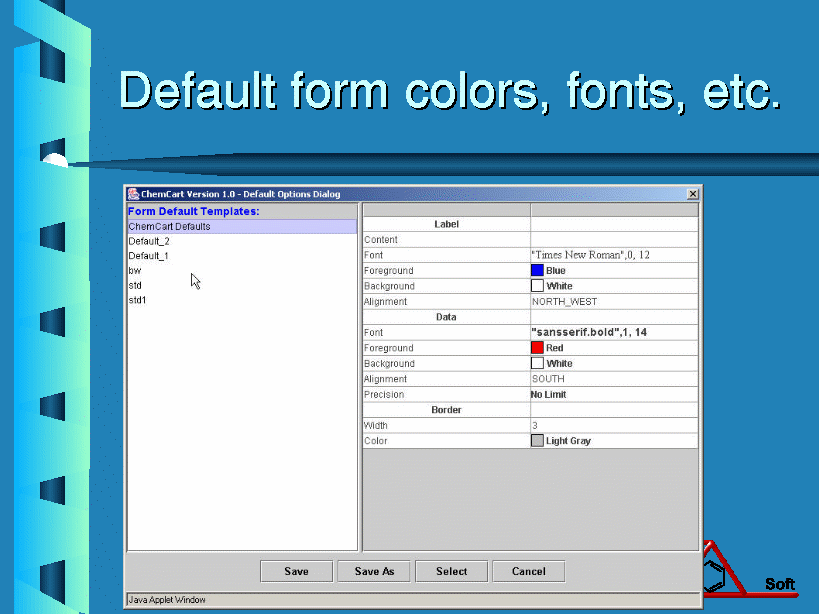Edit the Label Content value cell
The width and height of the screenshot is (819, 614).
[x=614, y=240]
